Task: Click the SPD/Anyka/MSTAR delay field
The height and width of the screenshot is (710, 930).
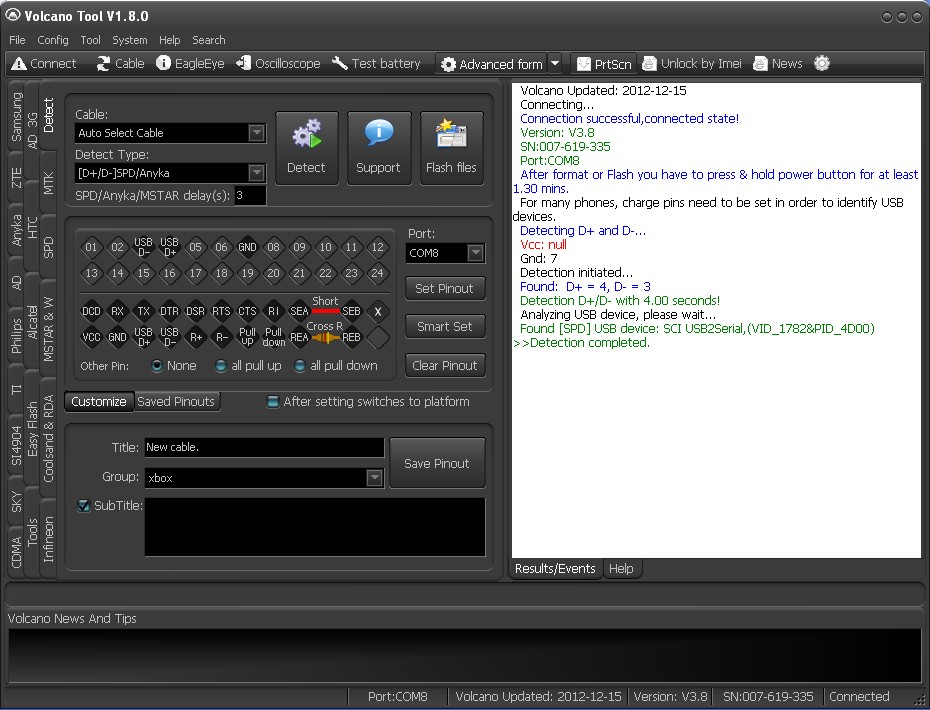Action: (250, 196)
